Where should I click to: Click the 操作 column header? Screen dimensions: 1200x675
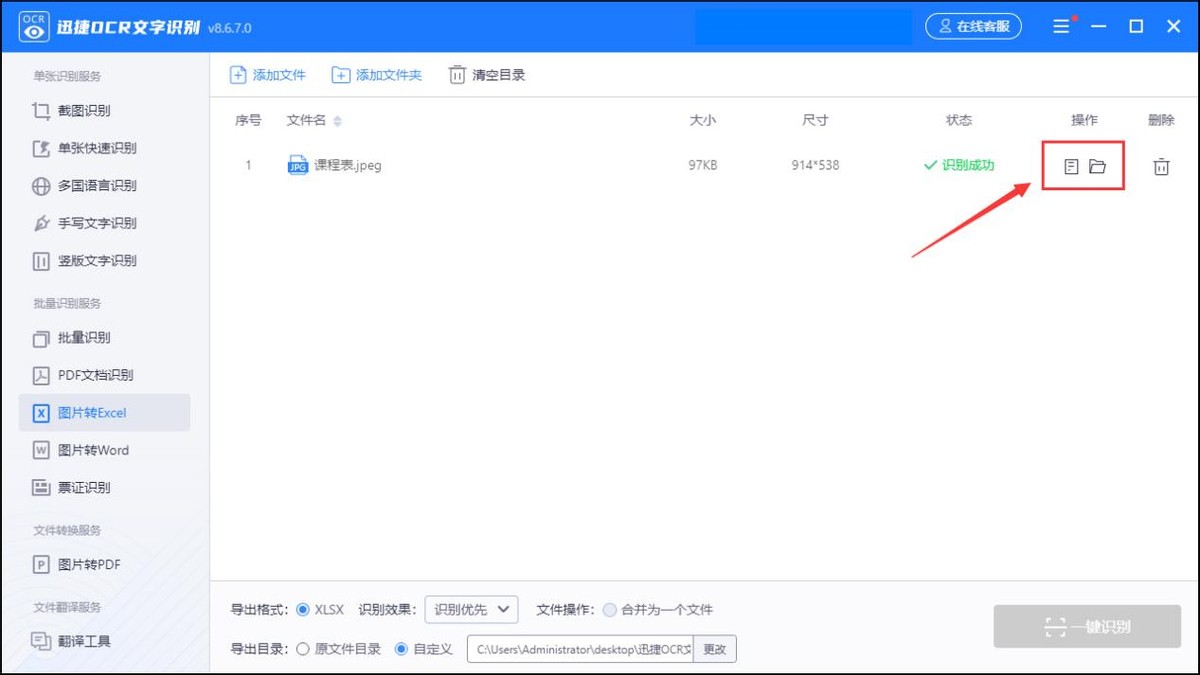[1085, 120]
